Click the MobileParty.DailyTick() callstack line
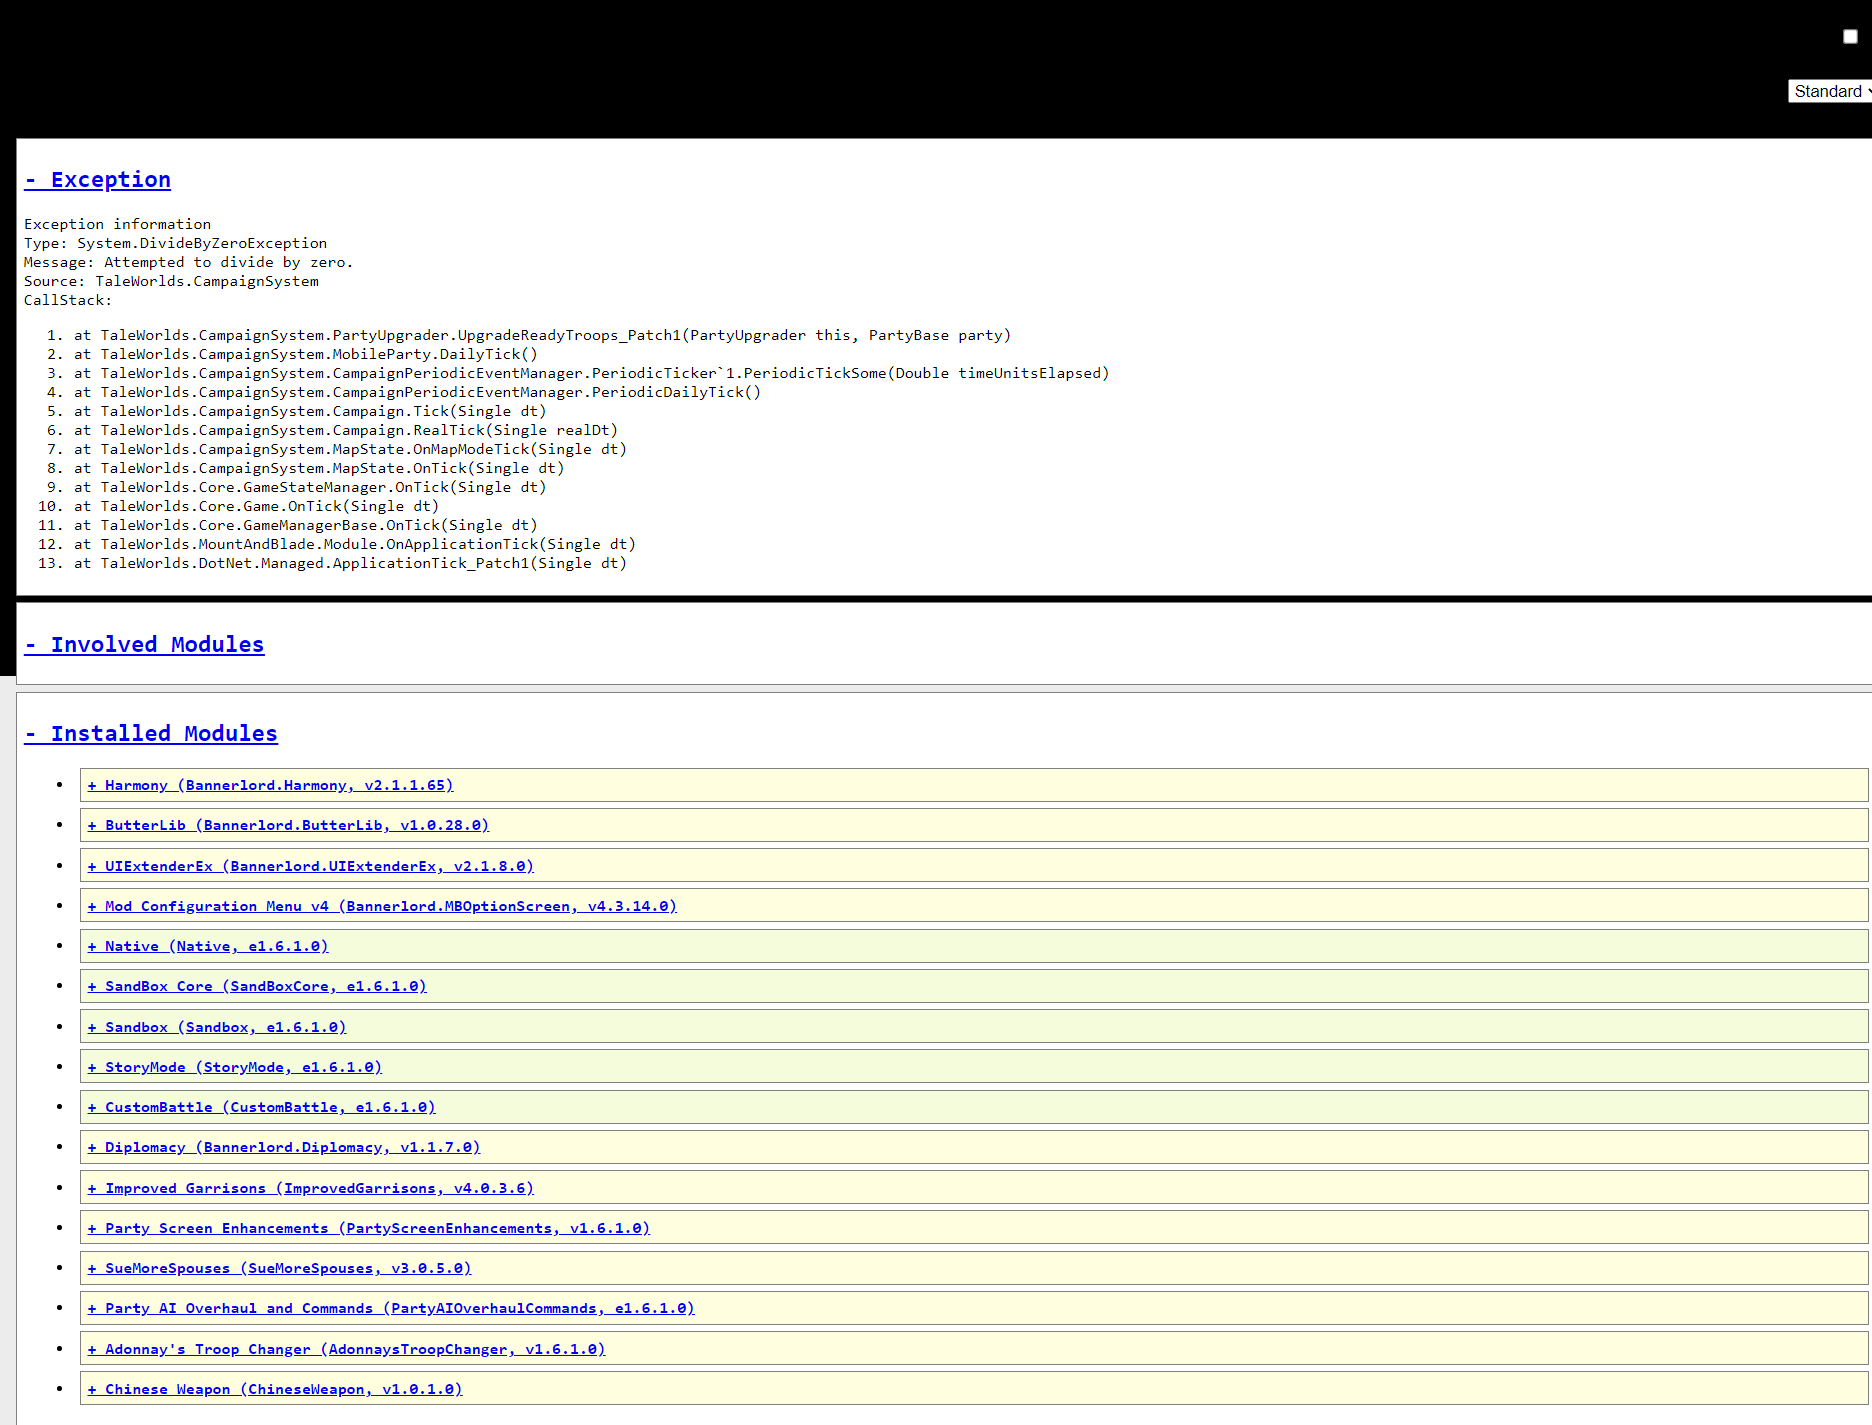The width and height of the screenshot is (1872, 1425). [x=306, y=354]
